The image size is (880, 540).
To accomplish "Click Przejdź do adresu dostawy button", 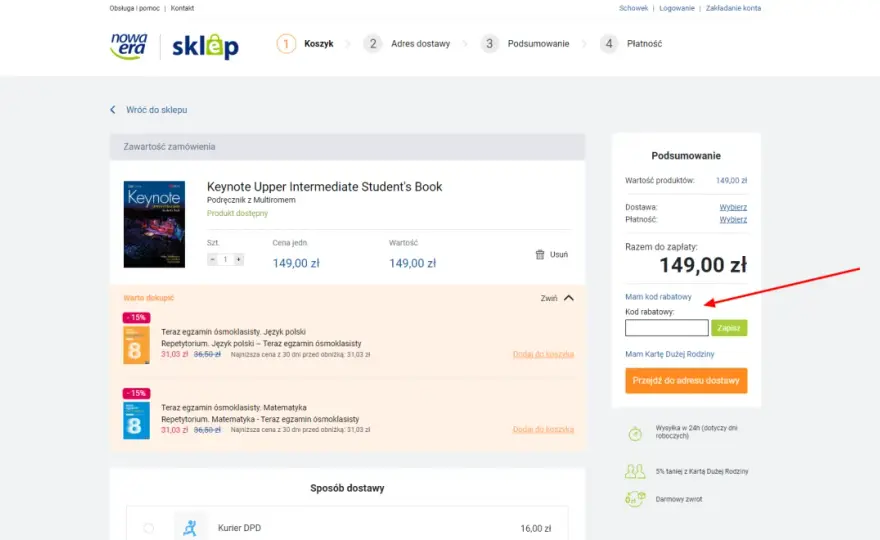I will click(686, 381).
